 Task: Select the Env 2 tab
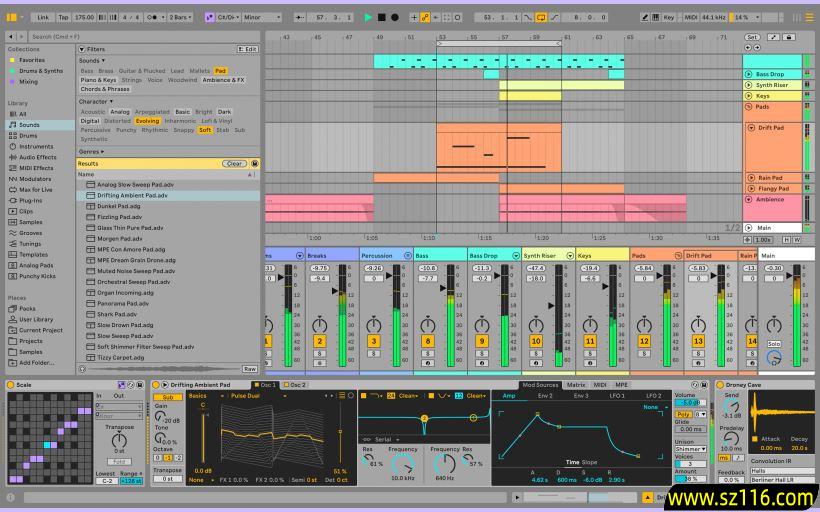[x=545, y=396]
